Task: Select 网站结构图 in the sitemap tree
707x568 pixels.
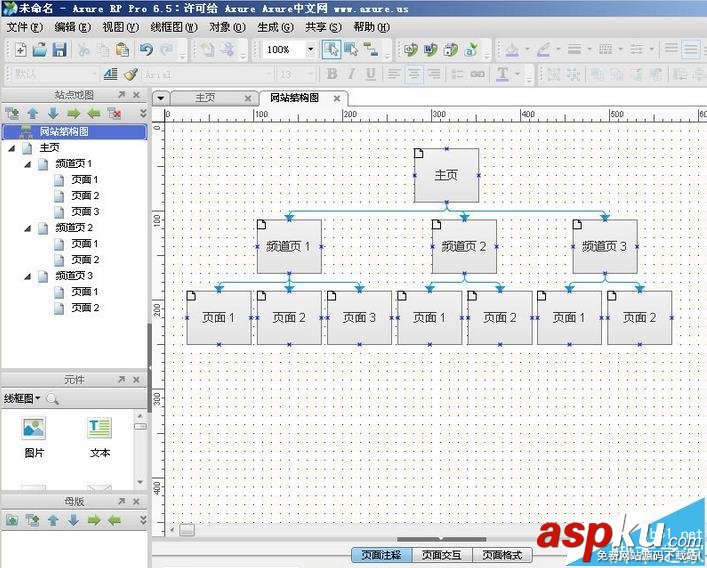Action: (74, 132)
